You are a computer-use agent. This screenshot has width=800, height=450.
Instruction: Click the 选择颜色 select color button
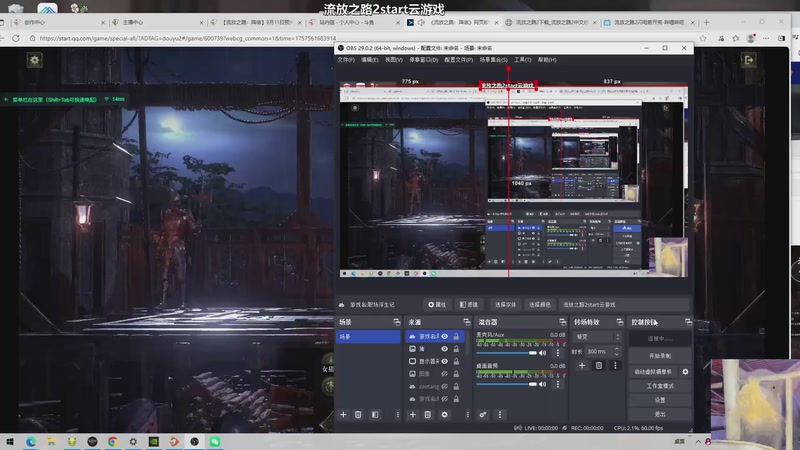pos(539,305)
